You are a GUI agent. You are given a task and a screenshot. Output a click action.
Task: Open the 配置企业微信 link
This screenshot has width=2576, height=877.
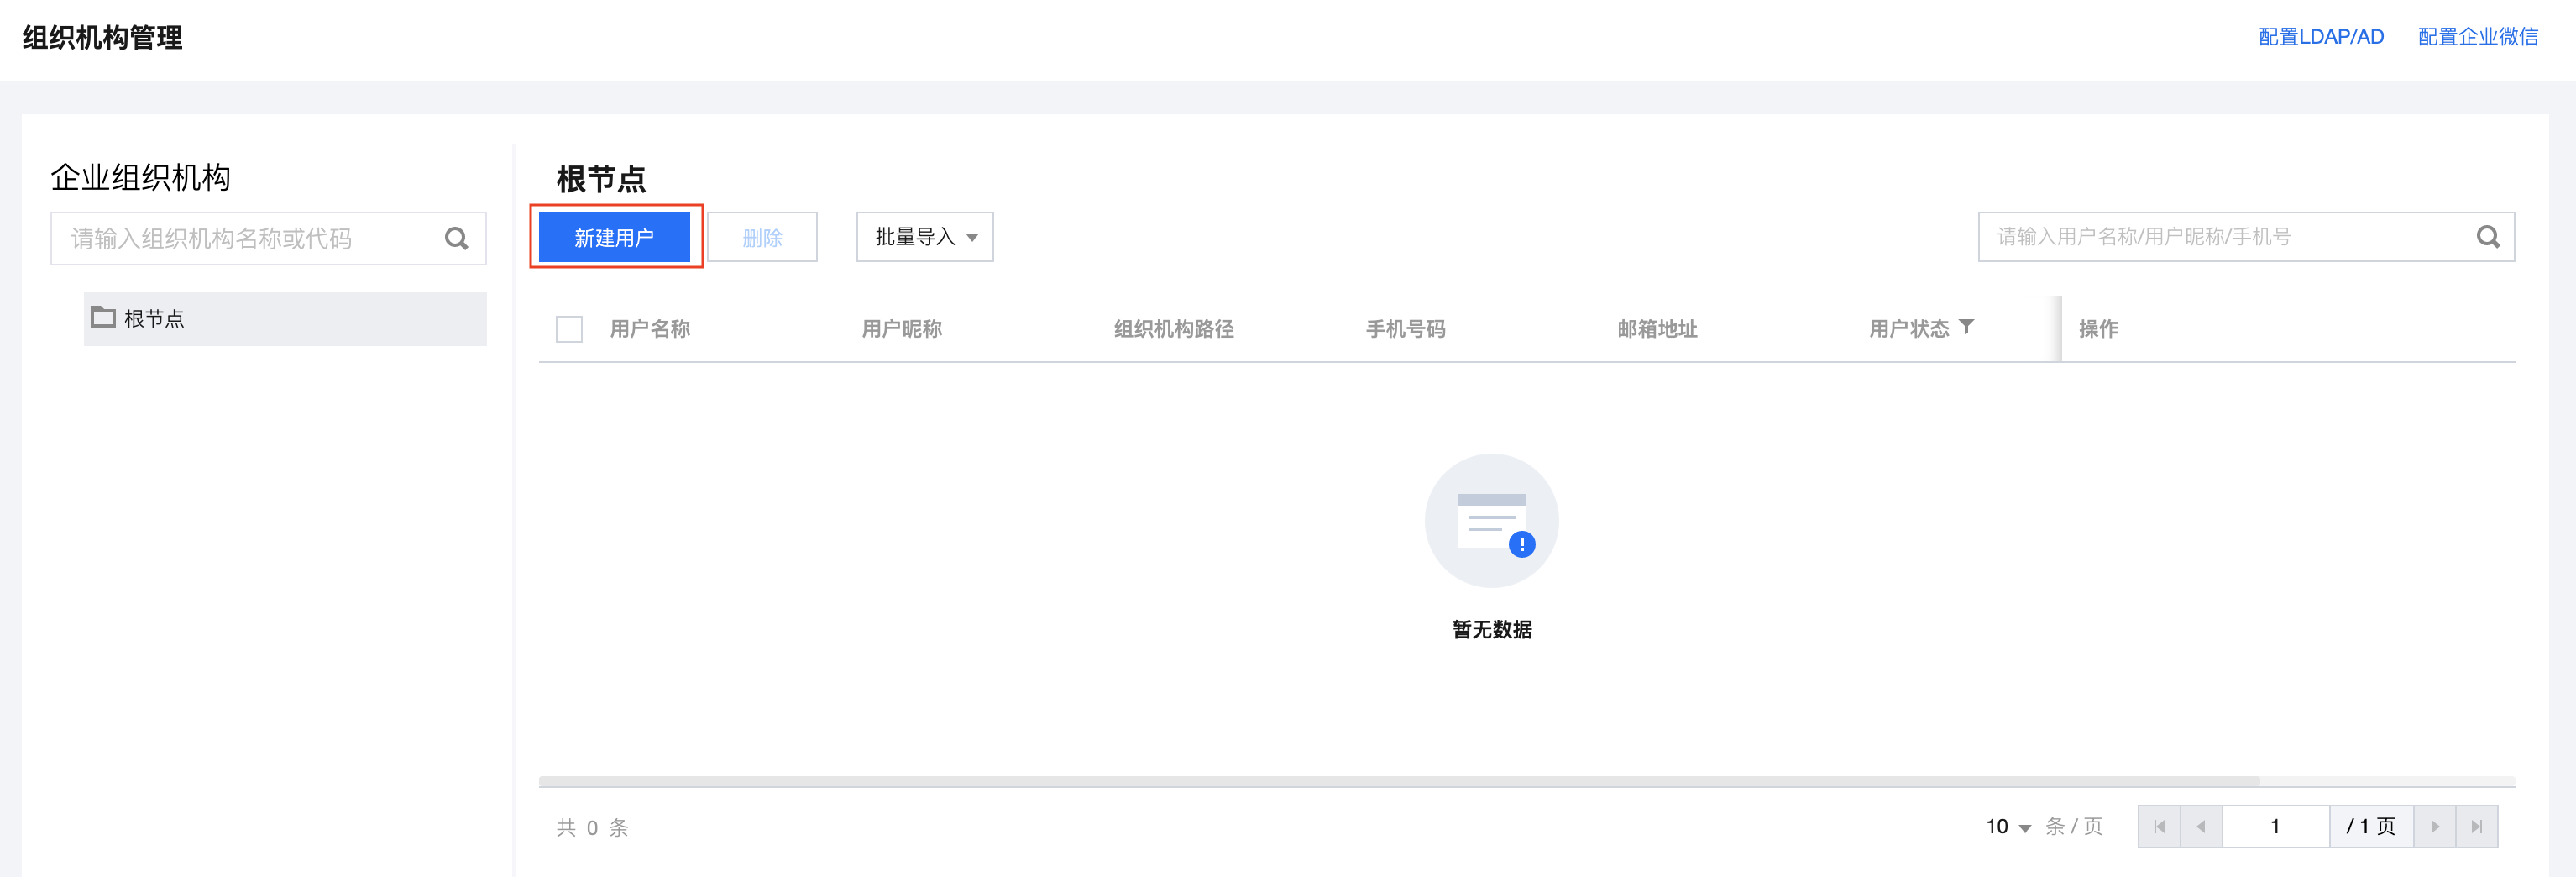(2478, 37)
